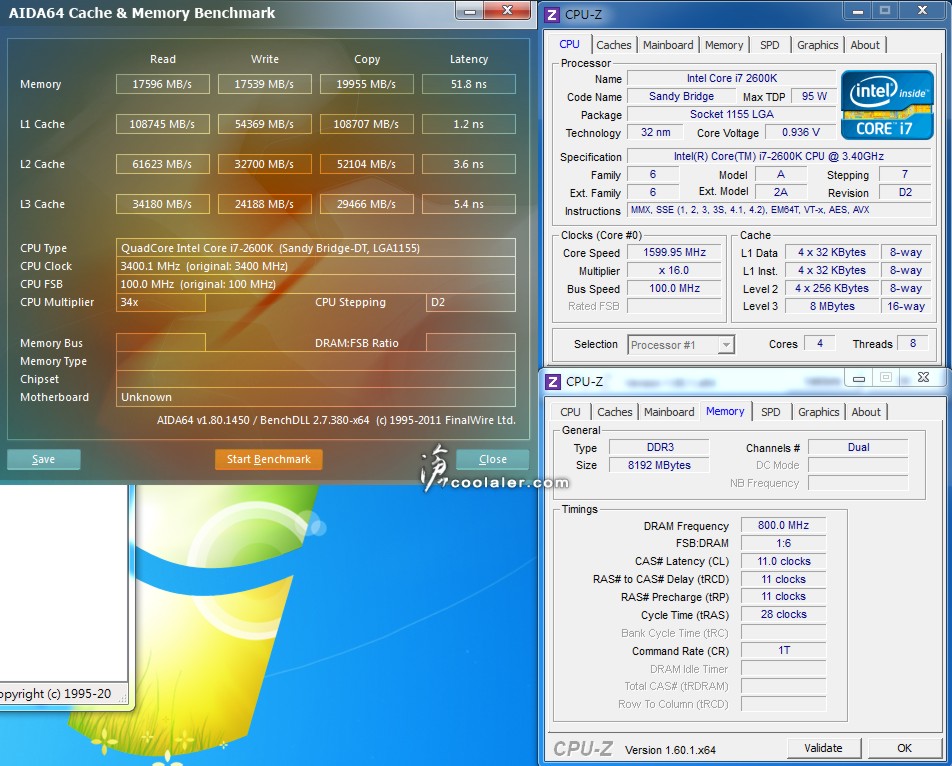Viewport: 952px width, 766px height.
Task: Click the Motherboard field showing Unknown
Action: click(x=316, y=398)
